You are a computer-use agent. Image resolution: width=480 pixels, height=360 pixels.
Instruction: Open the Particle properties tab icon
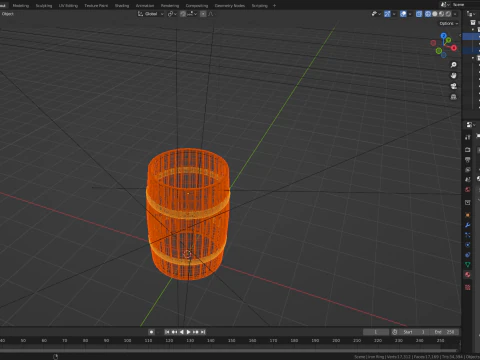pos(468,235)
